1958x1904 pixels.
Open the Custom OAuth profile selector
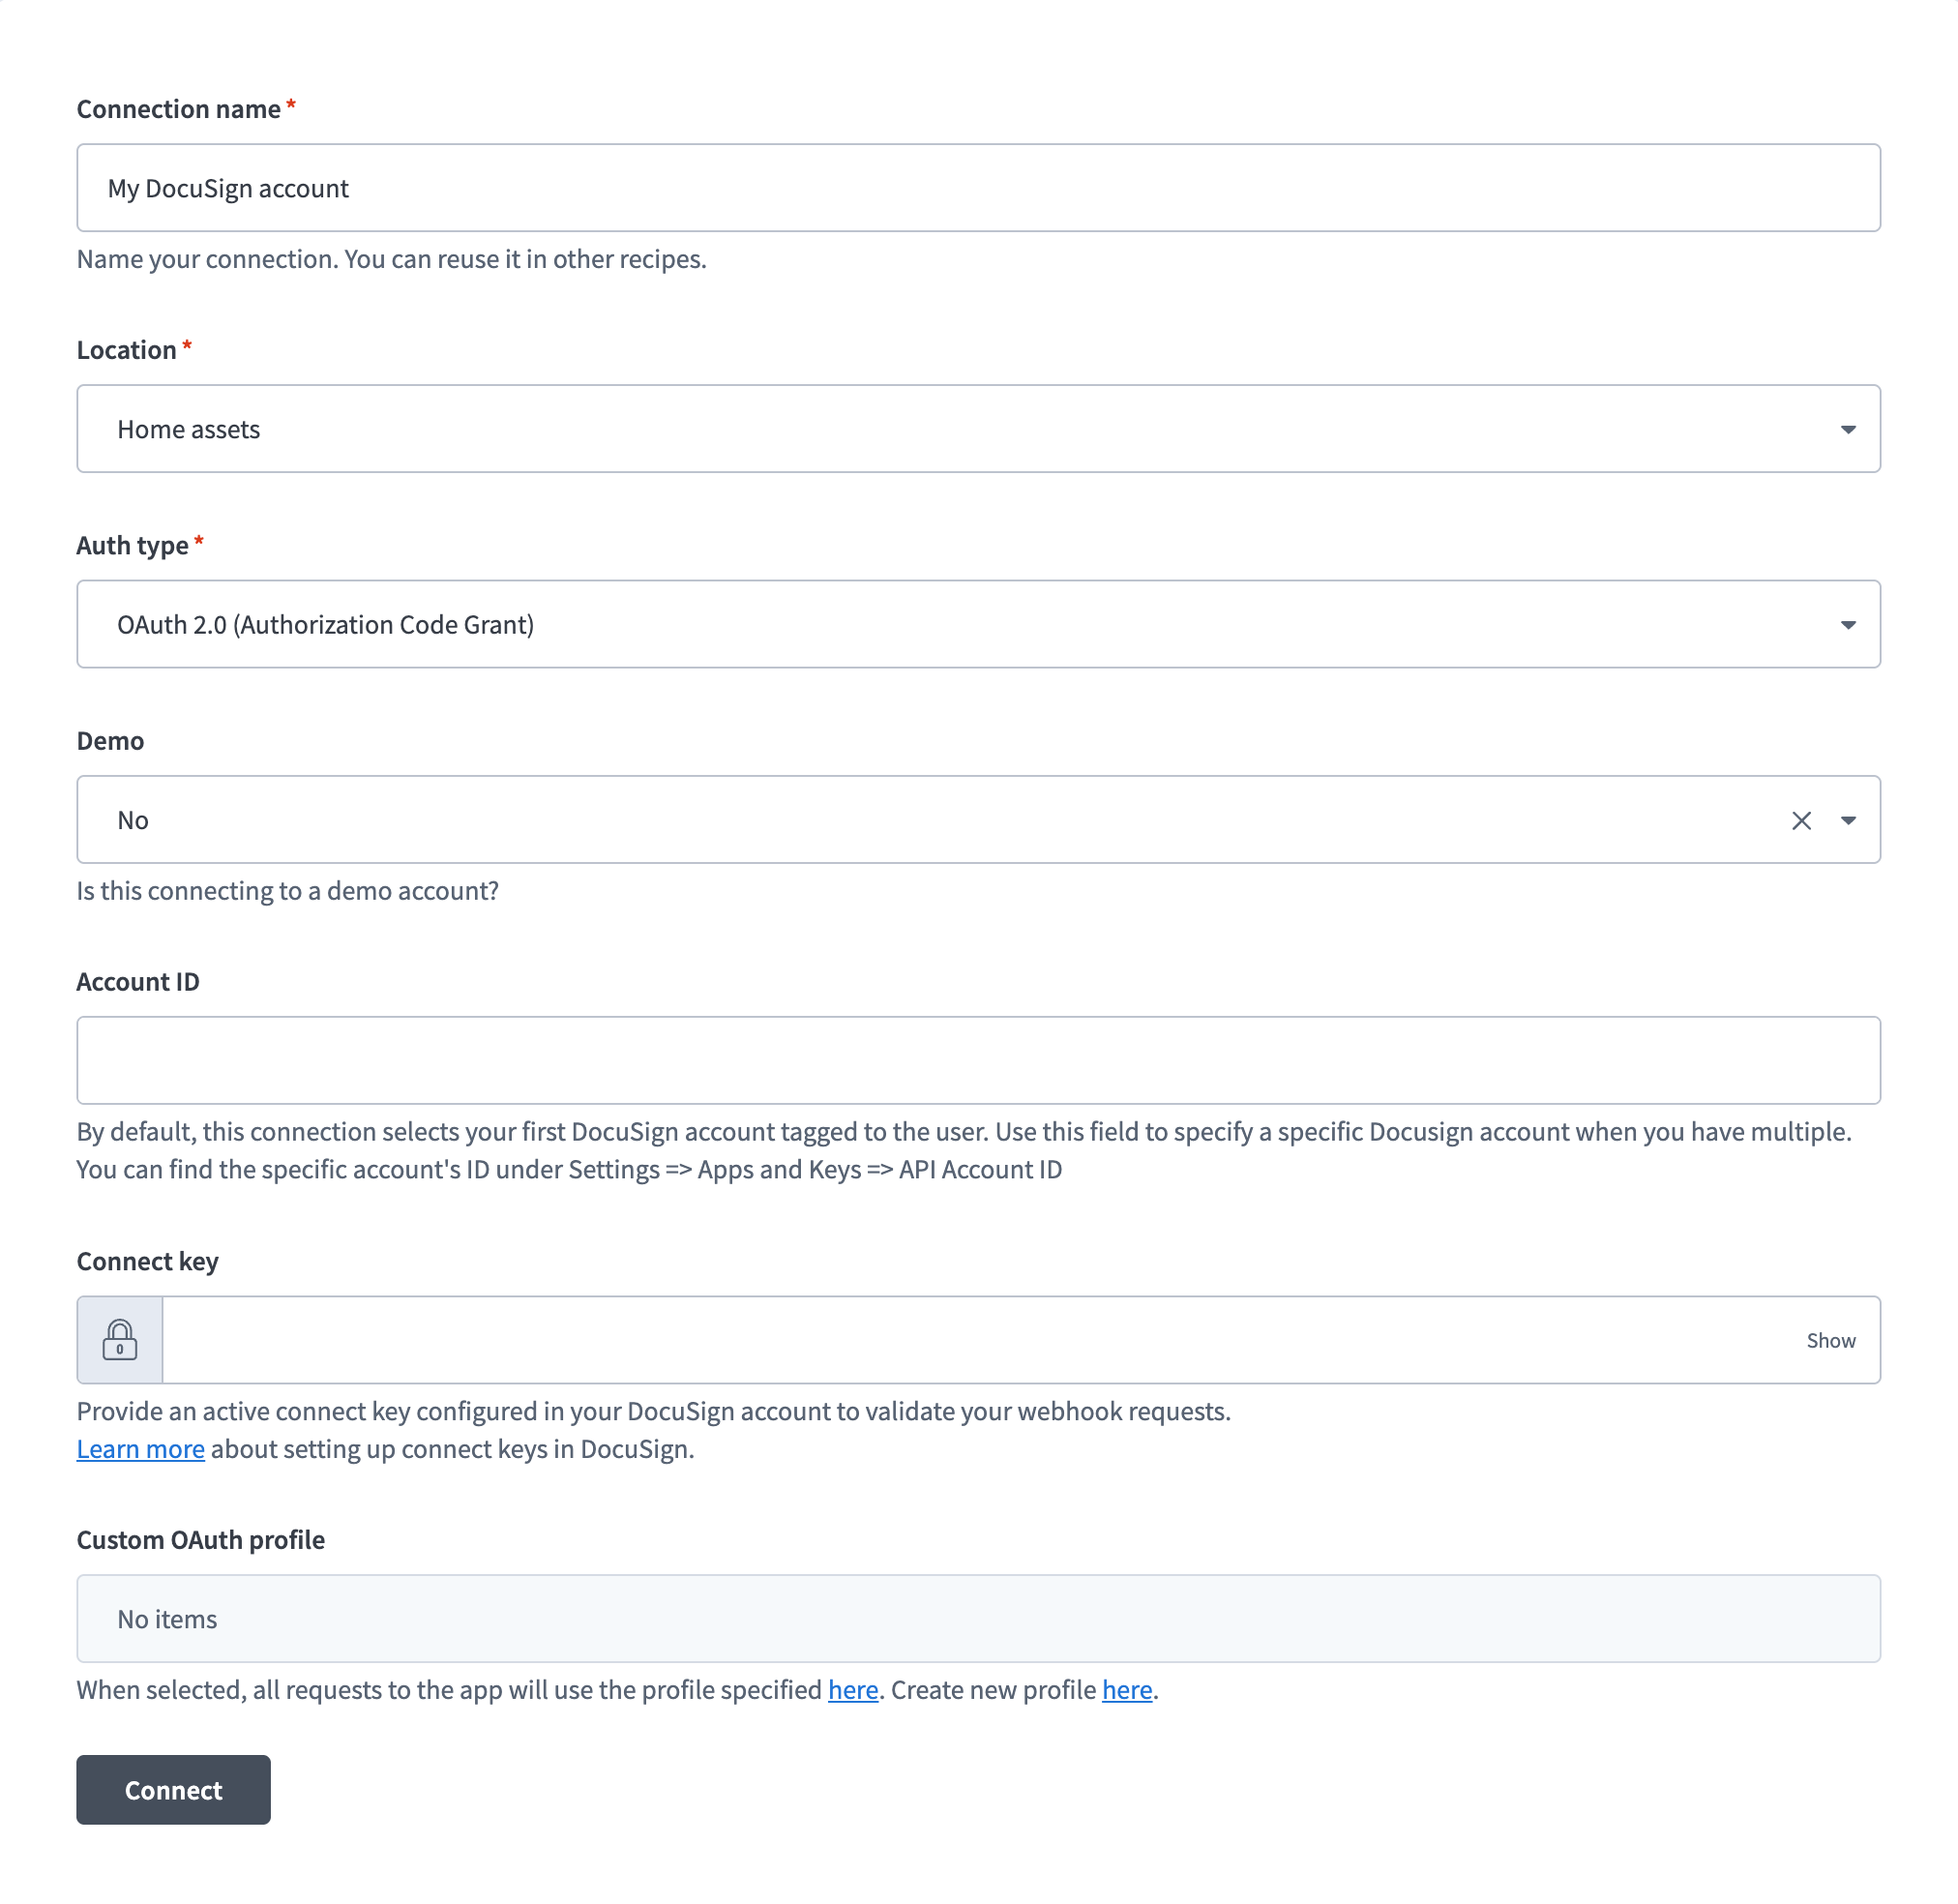coord(978,1618)
